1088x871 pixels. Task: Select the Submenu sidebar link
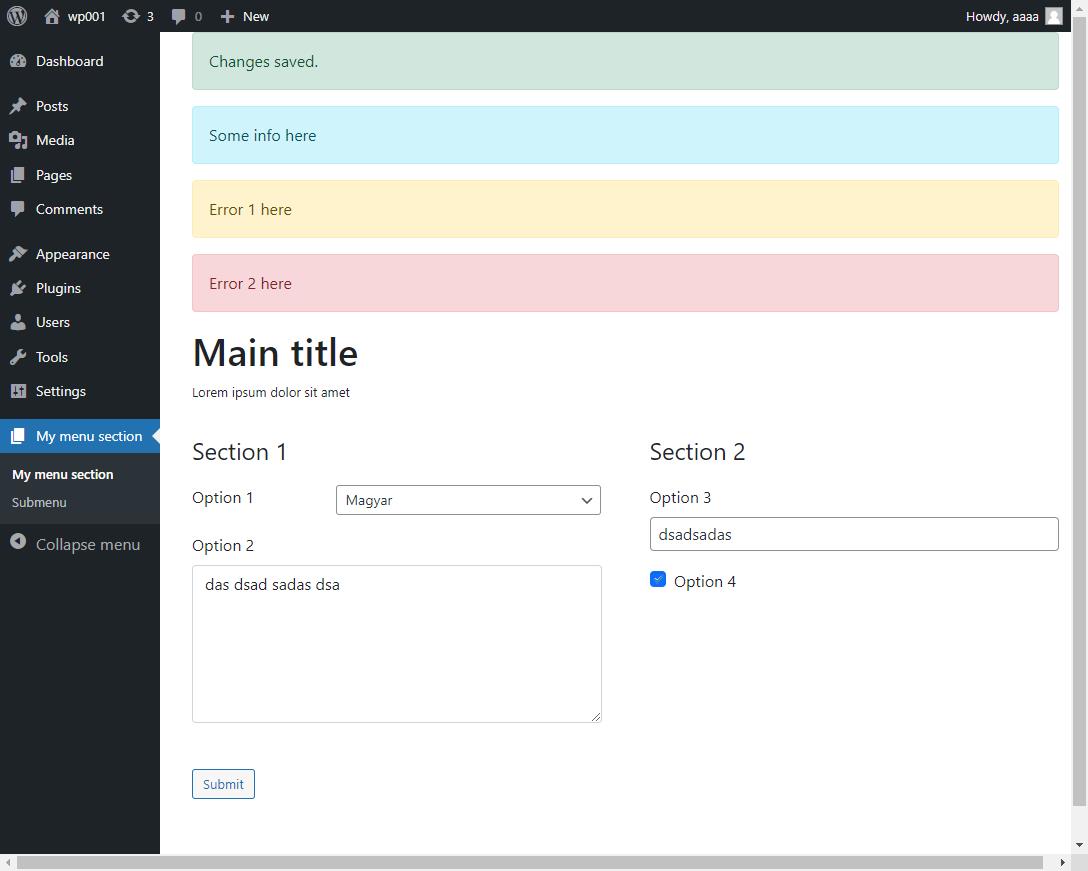(x=39, y=502)
